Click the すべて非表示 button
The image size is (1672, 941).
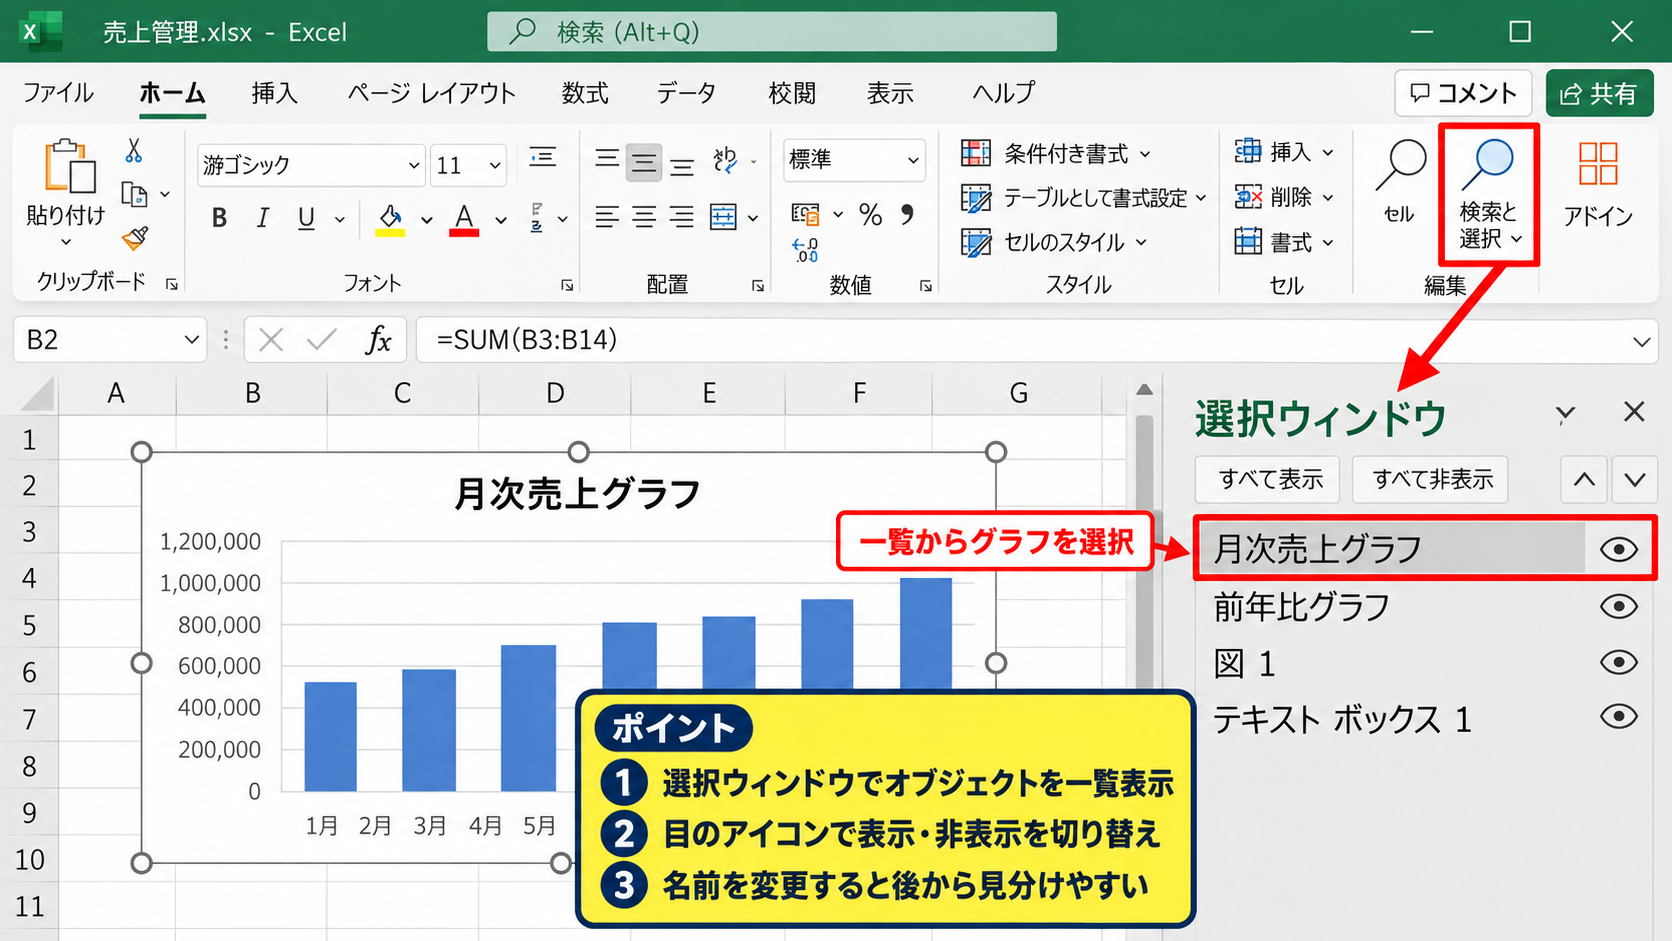pos(1431,479)
